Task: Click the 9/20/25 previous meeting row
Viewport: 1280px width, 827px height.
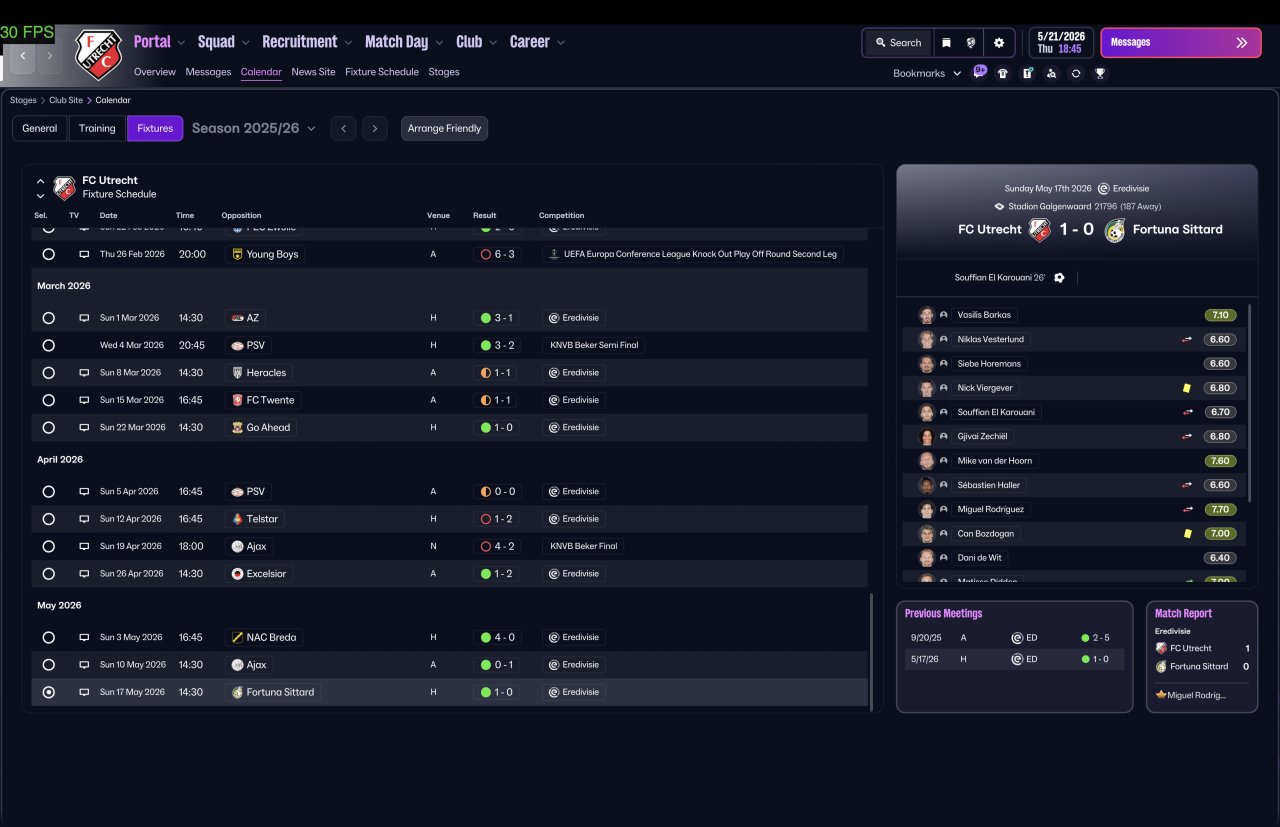Action: coord(1013,637)
